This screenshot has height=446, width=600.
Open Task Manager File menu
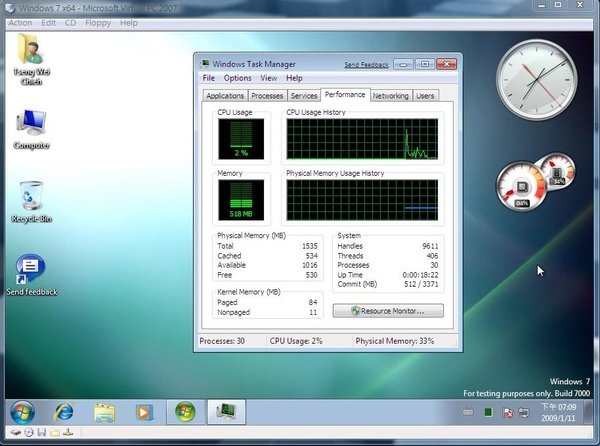tap(209, 78)
